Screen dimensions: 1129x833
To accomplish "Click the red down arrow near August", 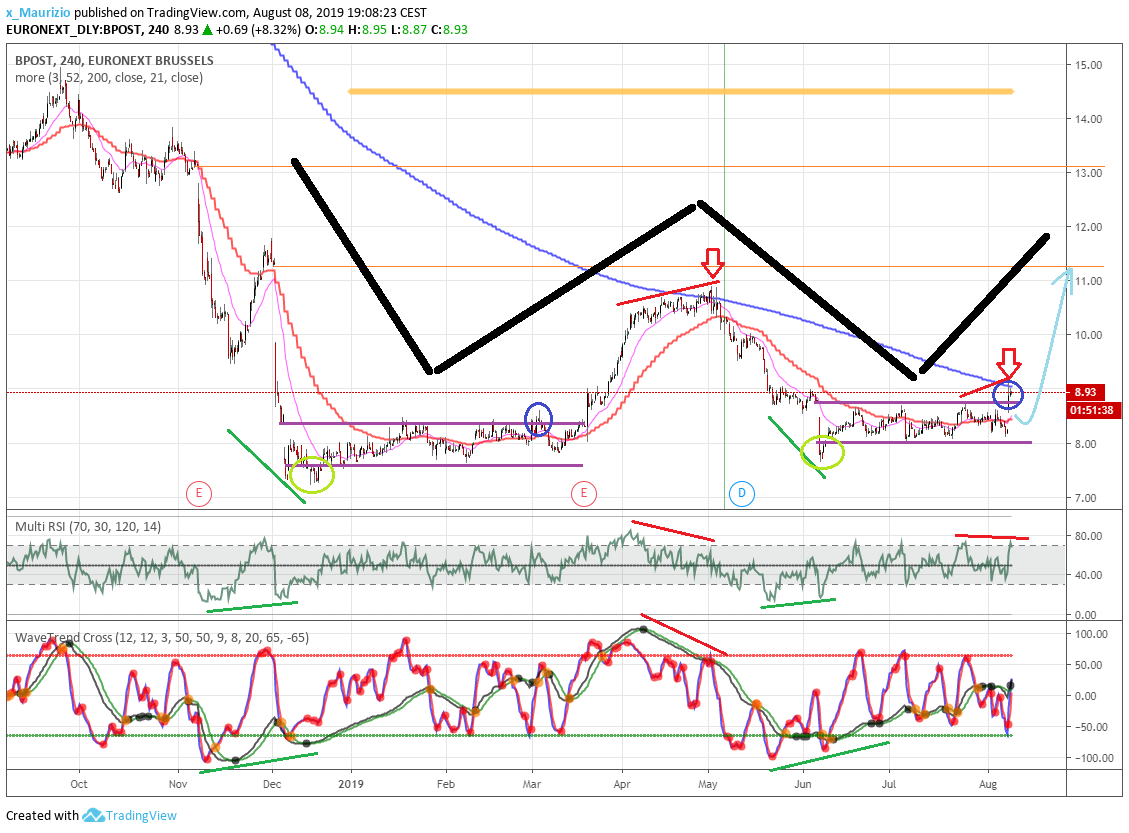I will (1009, 361).
